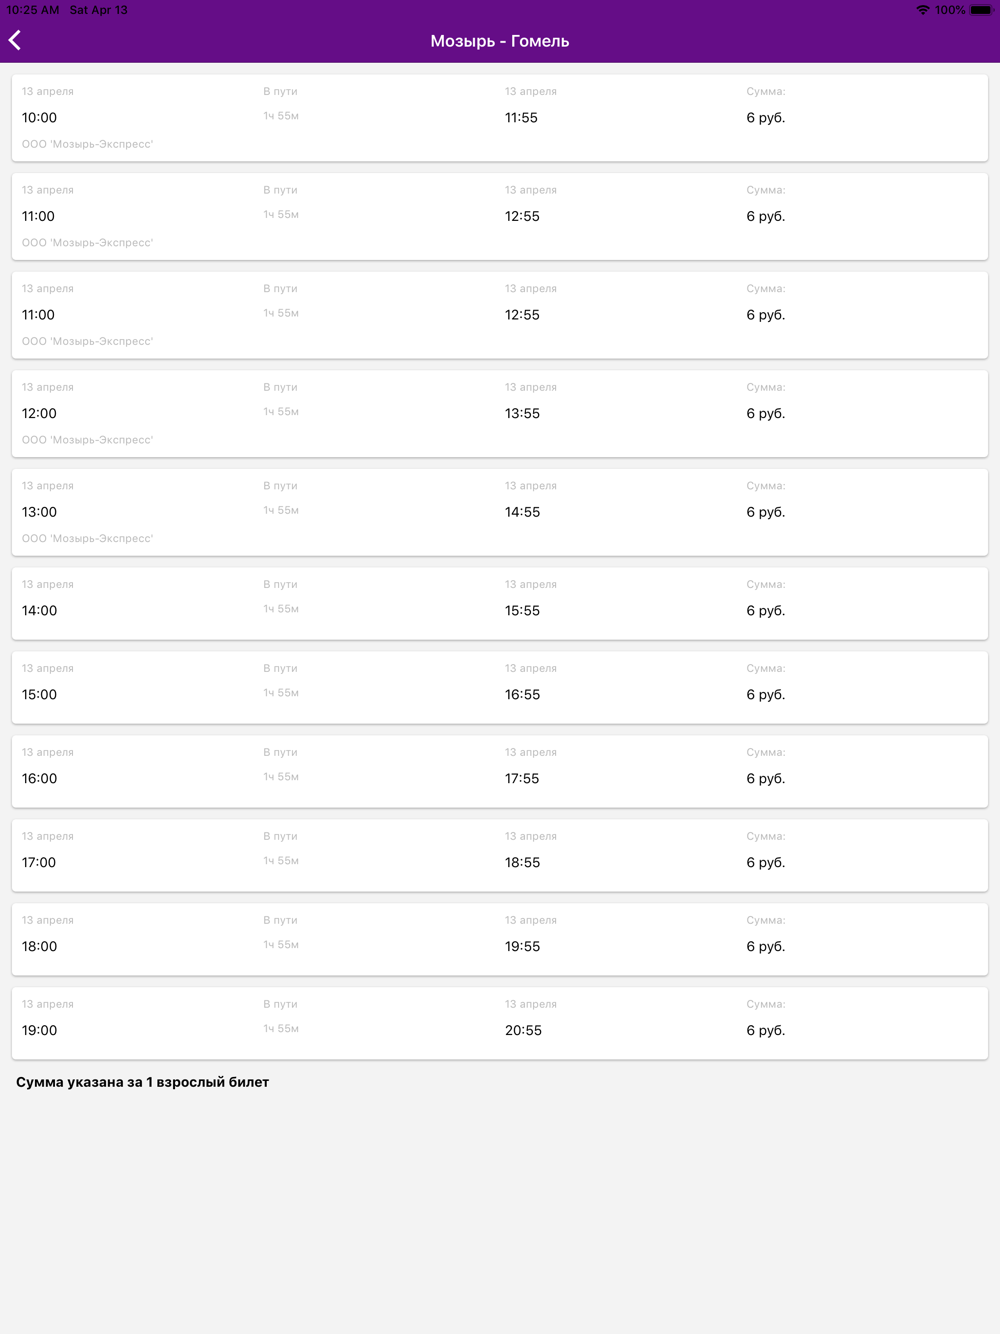
Task: Tap the first 11:00 departure card
Action: (499, 217)
